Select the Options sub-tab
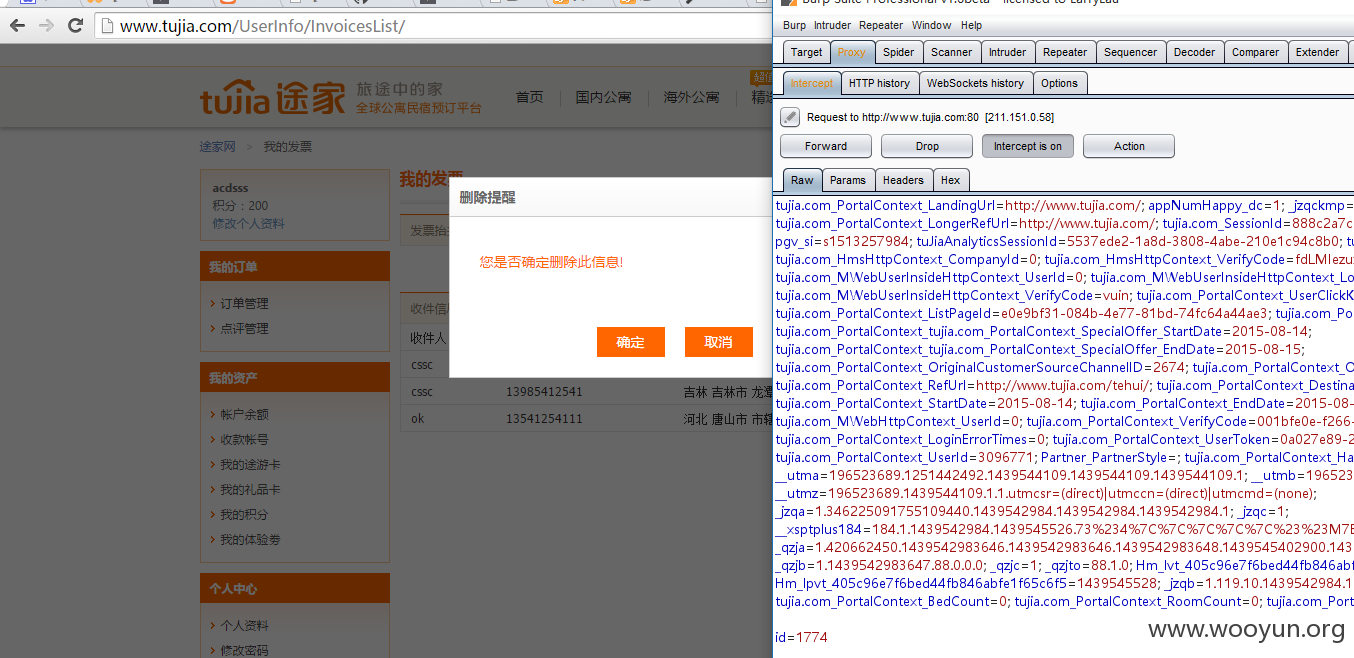Image resolution: width=1354 pixels, height=658 pixels. [x=1059, y=83]
